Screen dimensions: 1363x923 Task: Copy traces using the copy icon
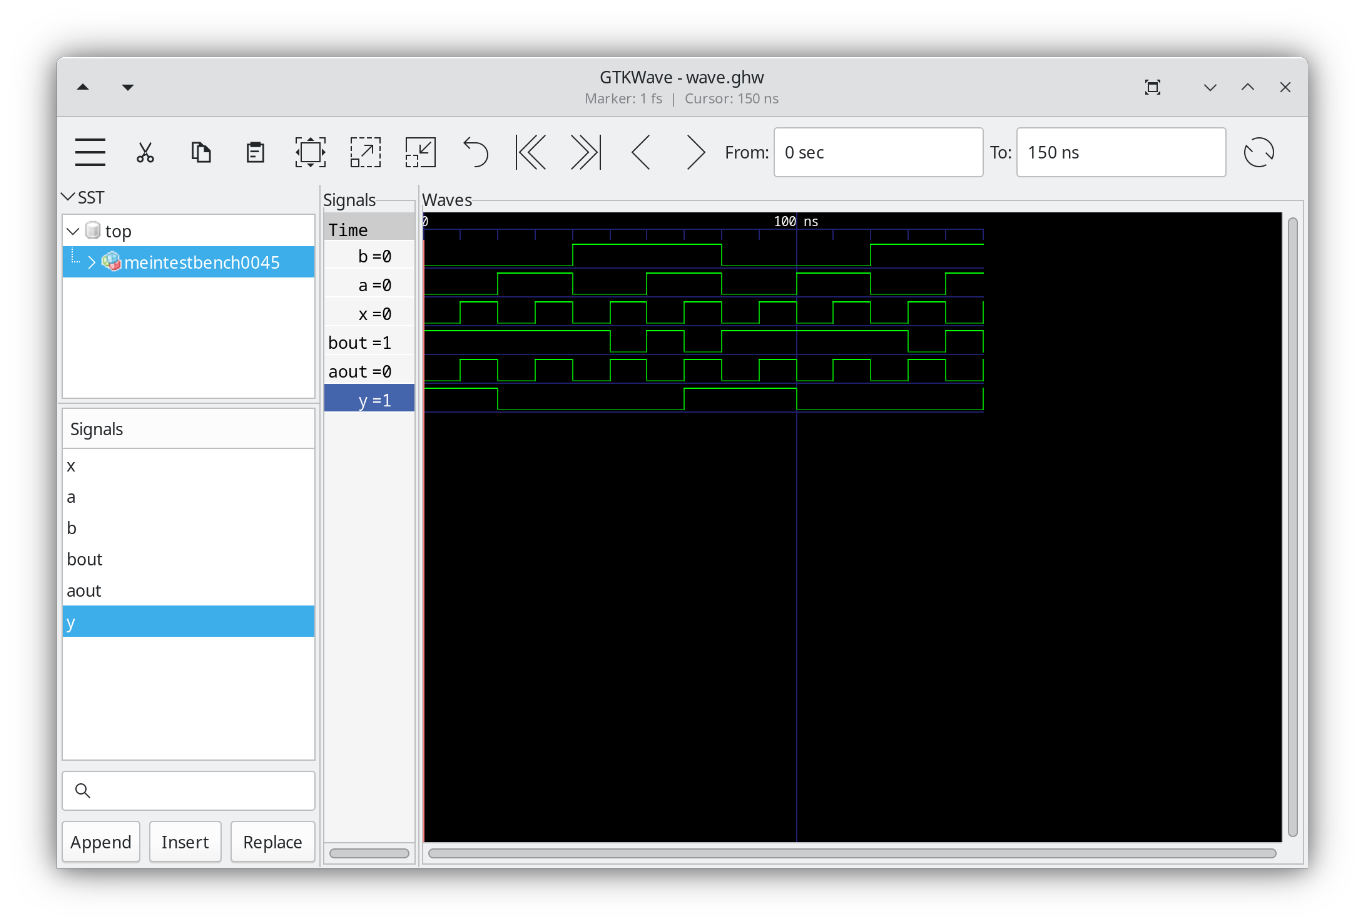200,152
